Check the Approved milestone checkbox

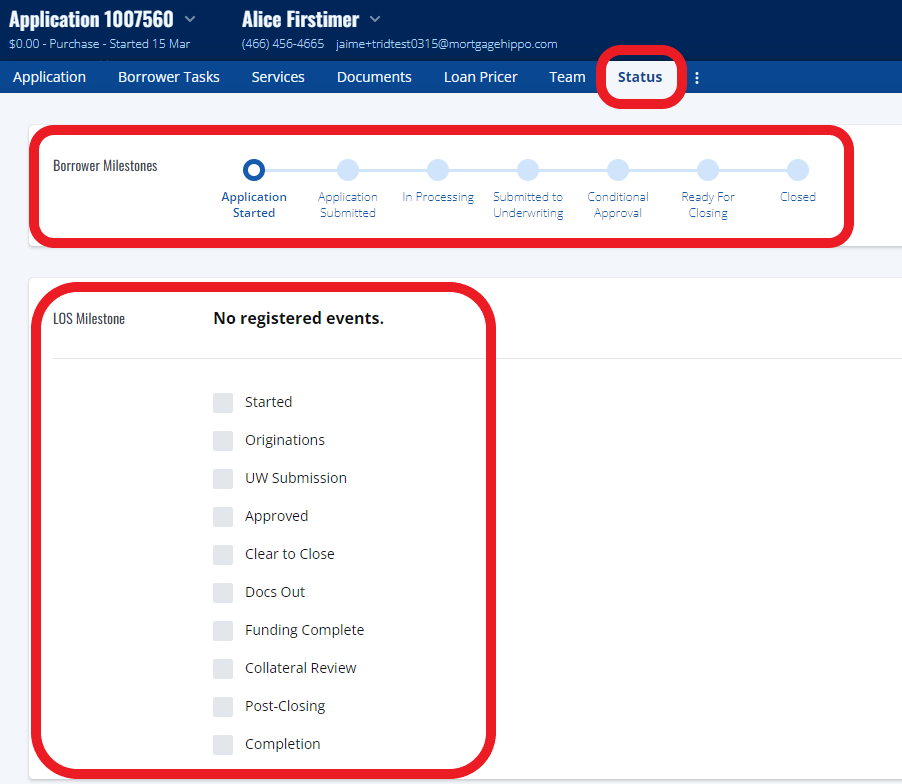(x=223, y=517)
